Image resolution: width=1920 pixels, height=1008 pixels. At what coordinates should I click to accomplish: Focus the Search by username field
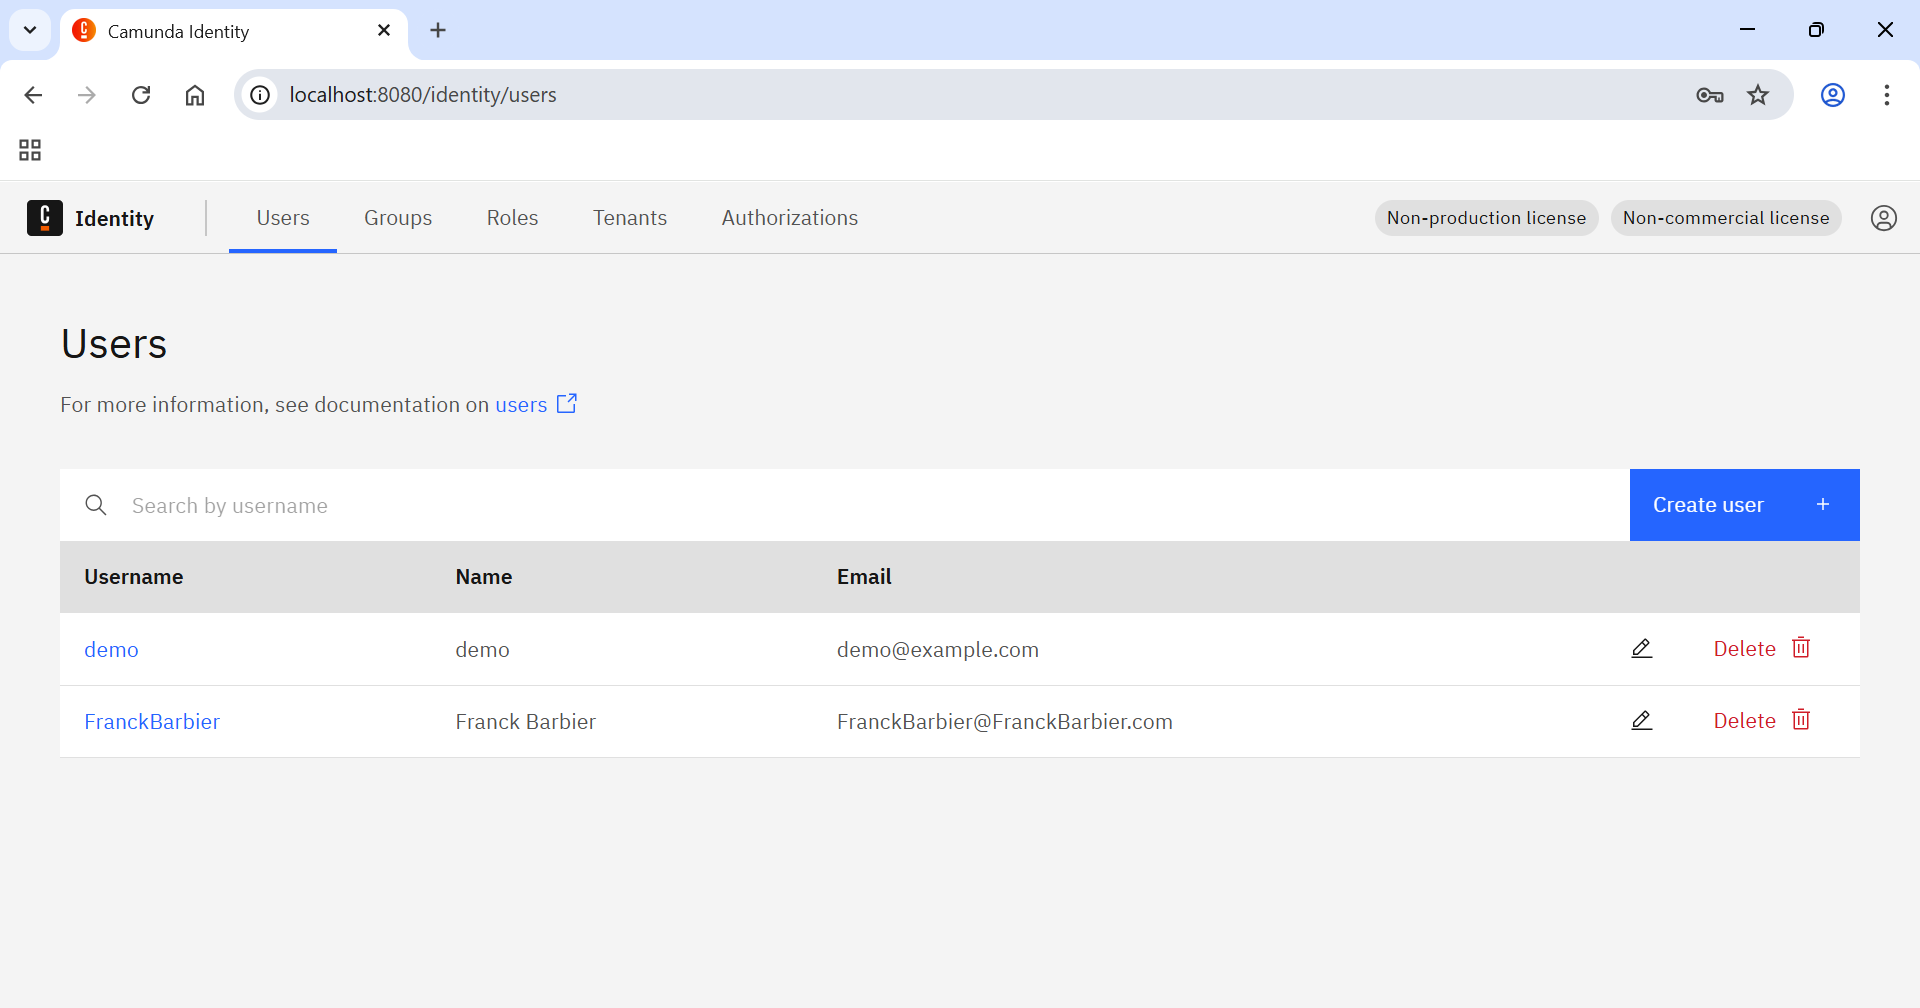(x=845, y=505)
